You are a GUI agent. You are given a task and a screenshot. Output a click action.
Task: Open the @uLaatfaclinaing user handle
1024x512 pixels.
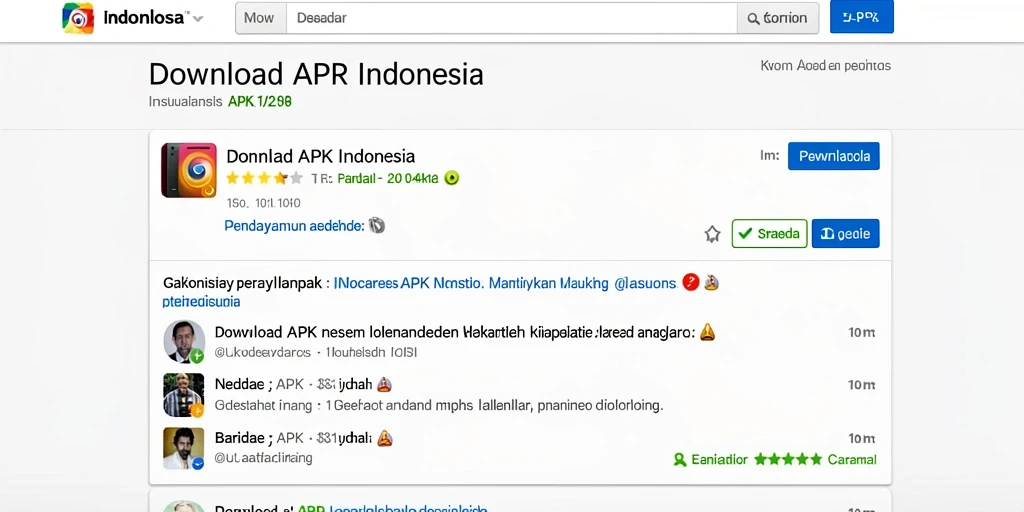(x=264, y=458)
